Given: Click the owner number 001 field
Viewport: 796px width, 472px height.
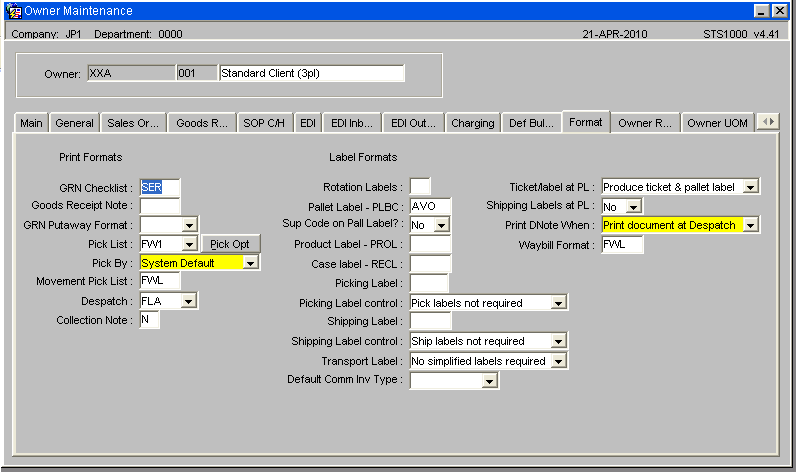Looking at the screenshot, I should (x=197, y=73).
